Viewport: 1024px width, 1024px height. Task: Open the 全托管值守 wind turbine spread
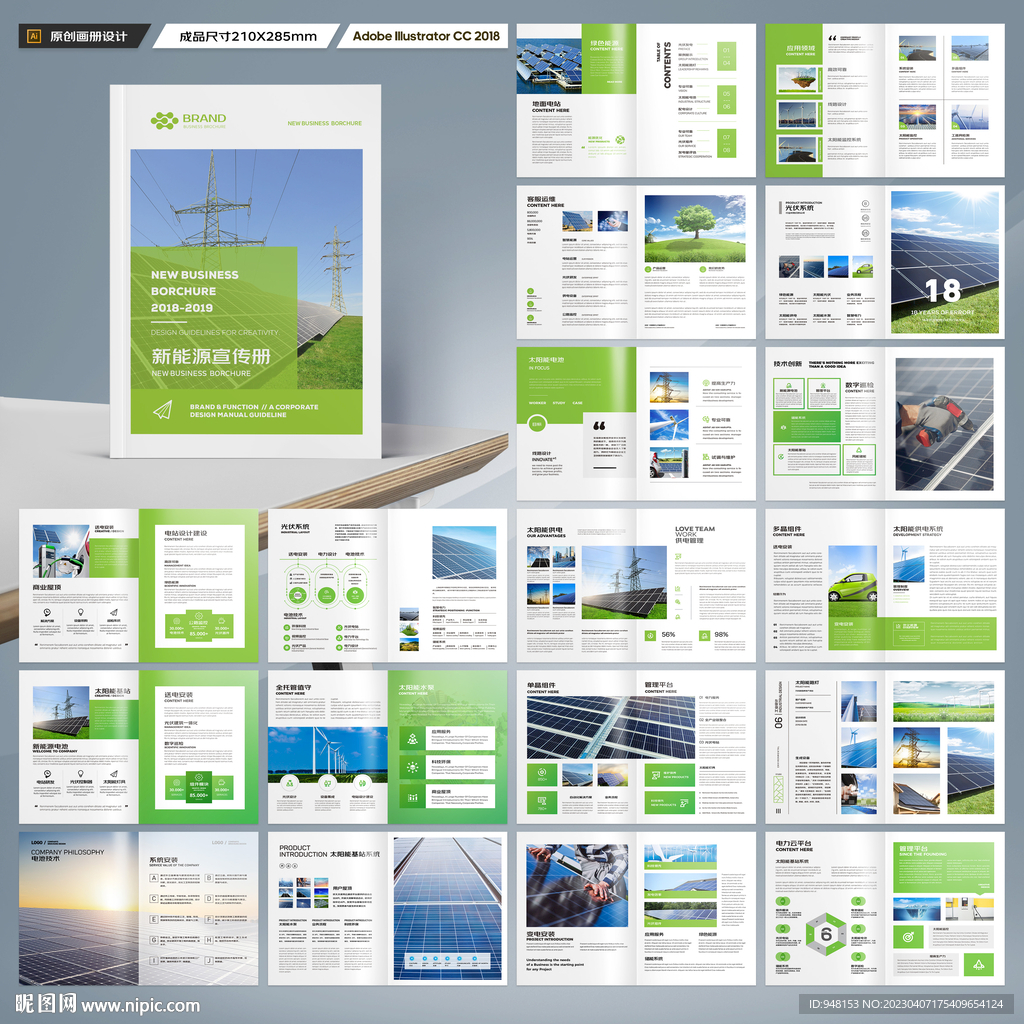pyautogui.click(x=387, y=746)
